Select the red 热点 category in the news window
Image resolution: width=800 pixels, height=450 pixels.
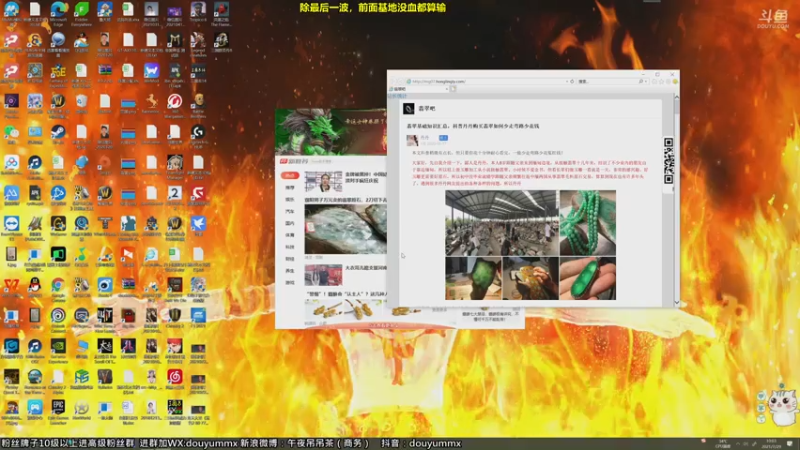pos(290,175)
